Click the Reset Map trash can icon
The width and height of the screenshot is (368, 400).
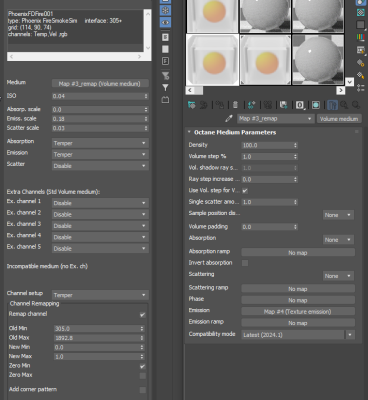[235, 105]
